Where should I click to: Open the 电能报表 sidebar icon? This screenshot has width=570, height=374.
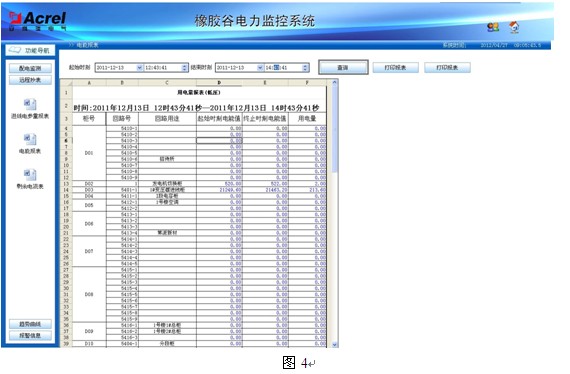pyautogui.click(x=30, y=140)
